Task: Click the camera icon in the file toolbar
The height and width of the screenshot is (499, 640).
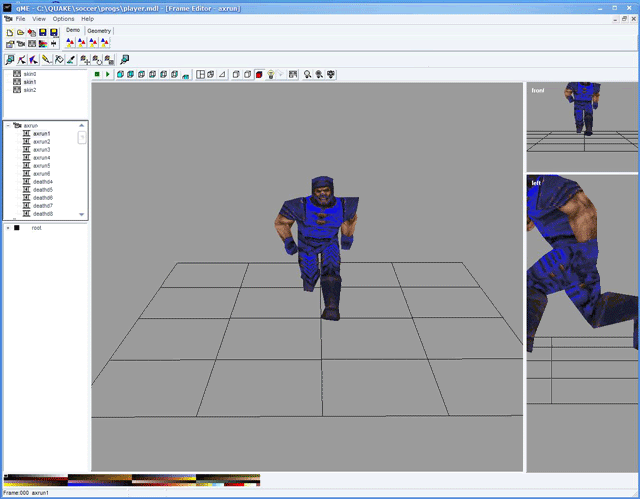Action: [20, 44]
